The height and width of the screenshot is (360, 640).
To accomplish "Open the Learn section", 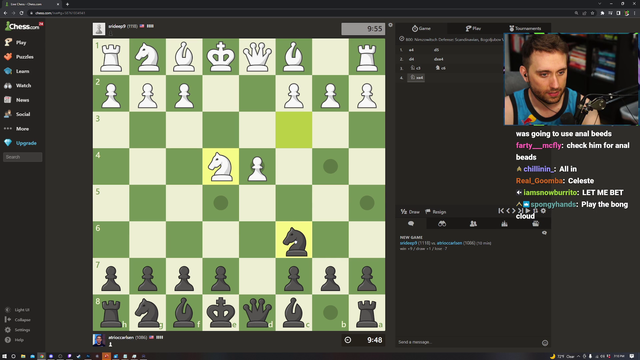I will tap(17, 71).
